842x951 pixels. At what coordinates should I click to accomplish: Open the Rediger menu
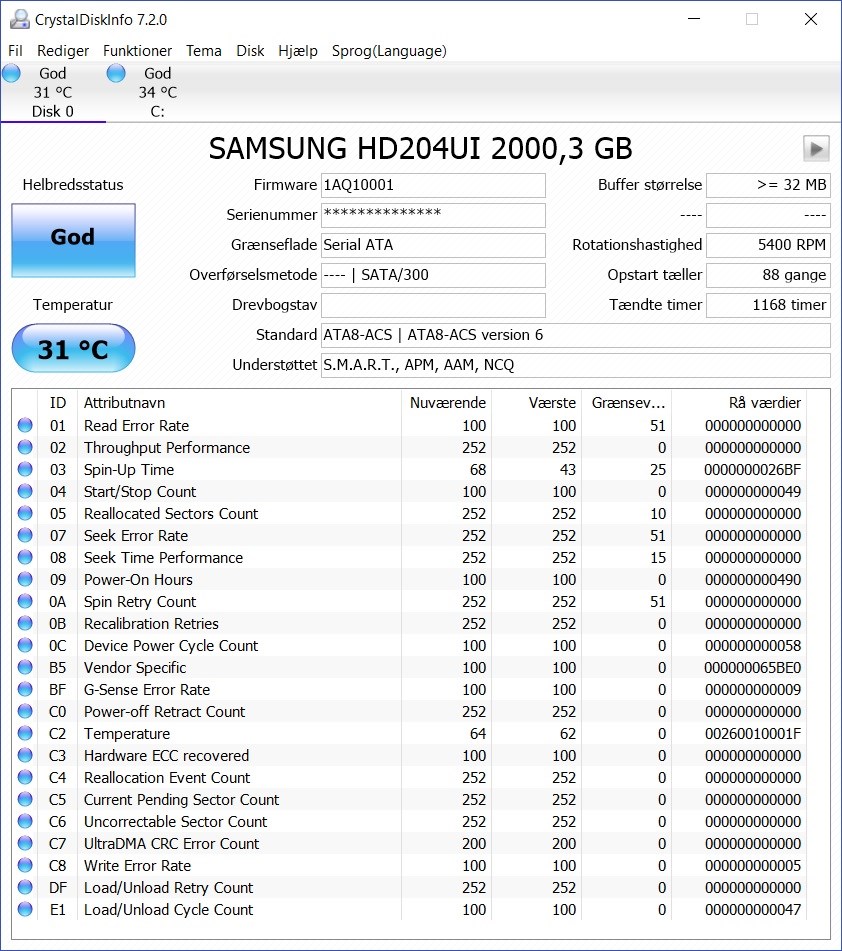point(62,51)
